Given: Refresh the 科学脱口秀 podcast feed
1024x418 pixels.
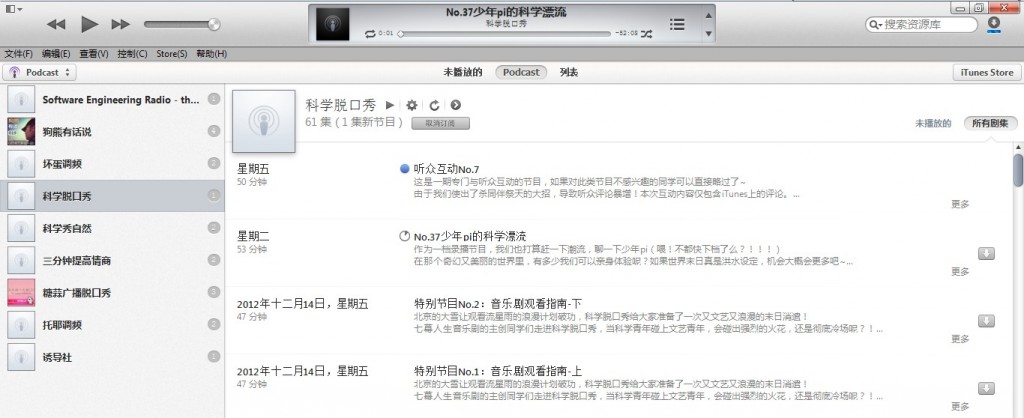Looking at the screenshot, I should pyautogui.click(x=434, y=105).
